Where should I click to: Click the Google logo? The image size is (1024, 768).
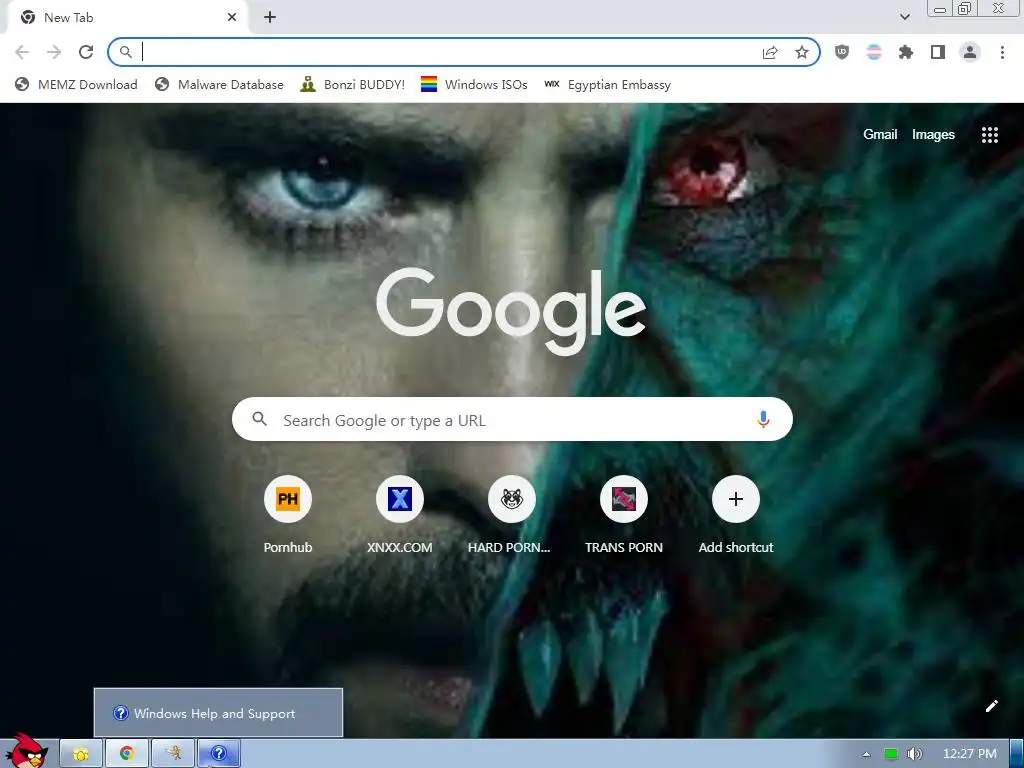pyautogui.click(x=511, y=311)
